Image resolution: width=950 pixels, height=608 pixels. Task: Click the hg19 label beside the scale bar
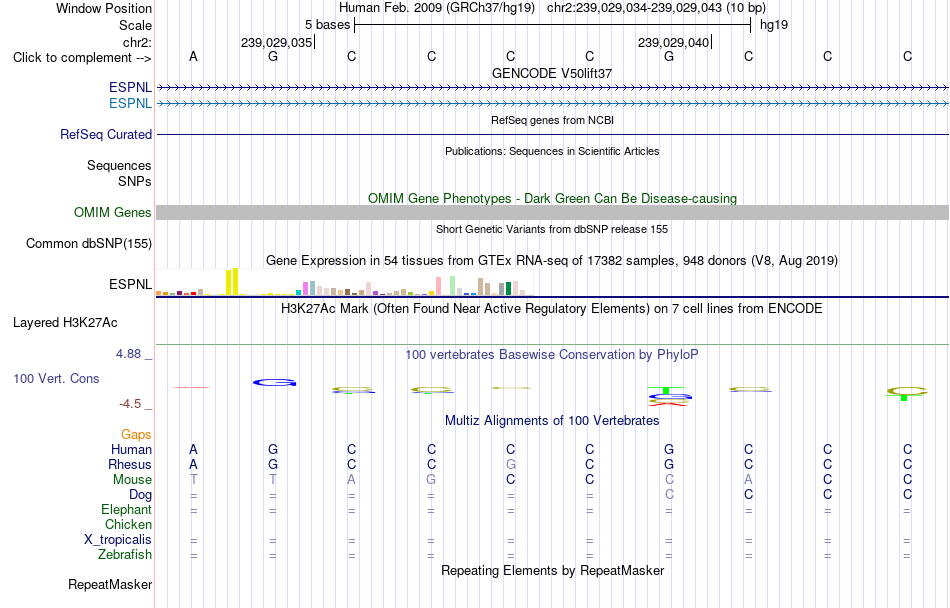(x=774, y=25)
